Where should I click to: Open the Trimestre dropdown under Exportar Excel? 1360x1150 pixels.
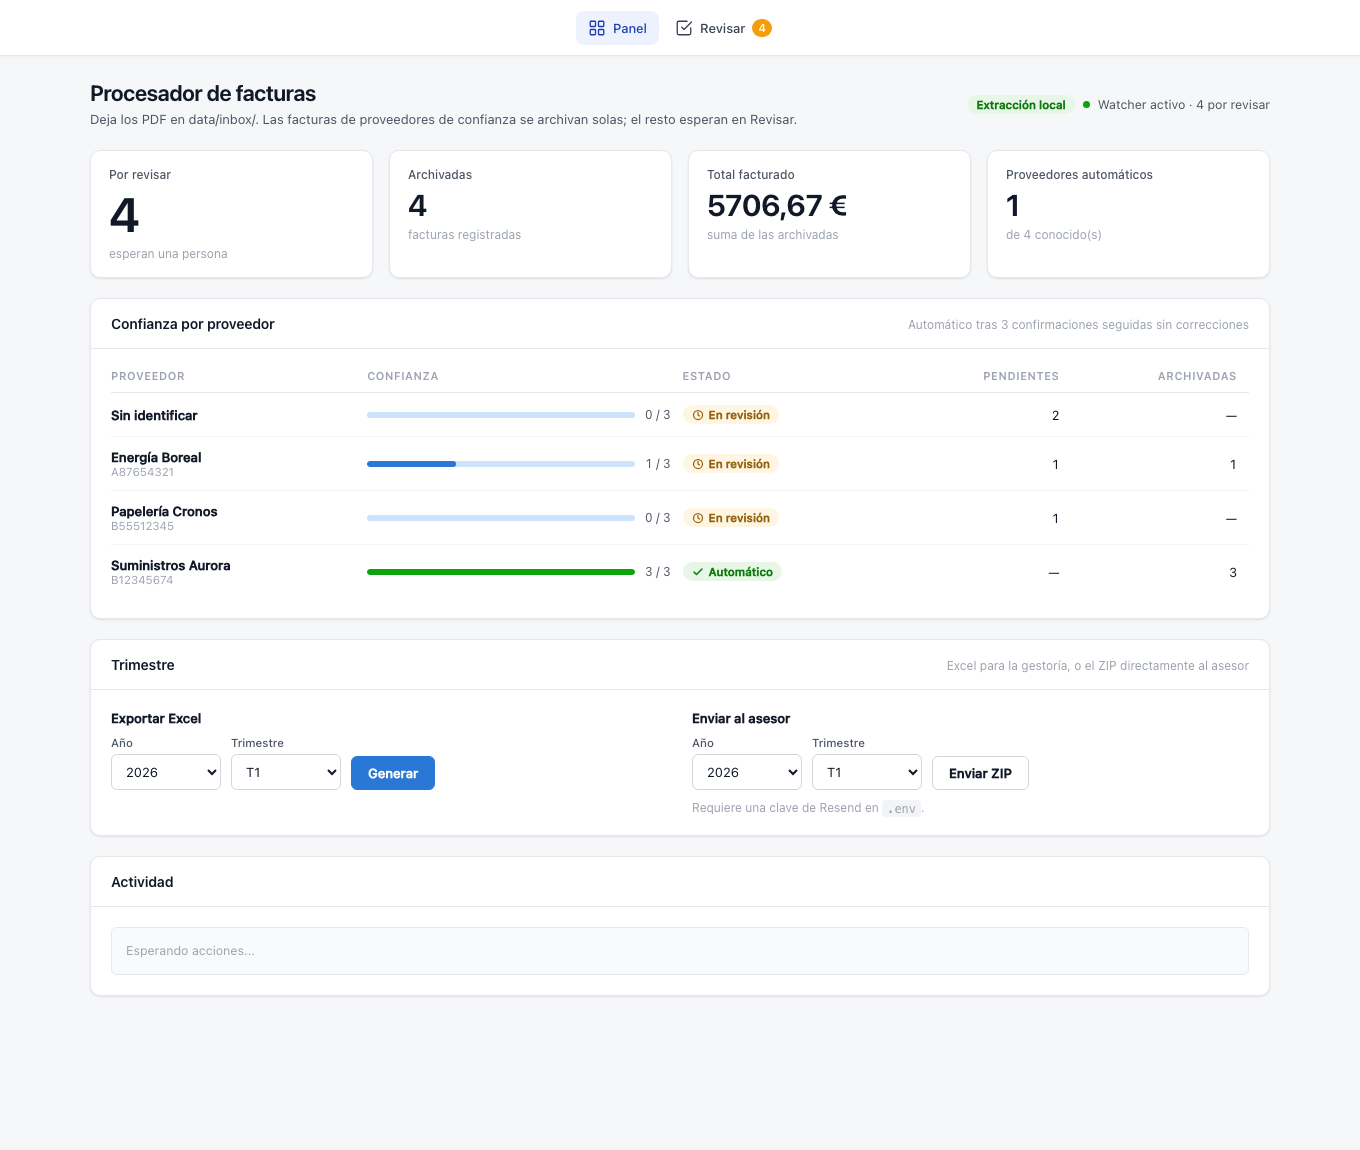pyautogui.click(x=286, y=772)
